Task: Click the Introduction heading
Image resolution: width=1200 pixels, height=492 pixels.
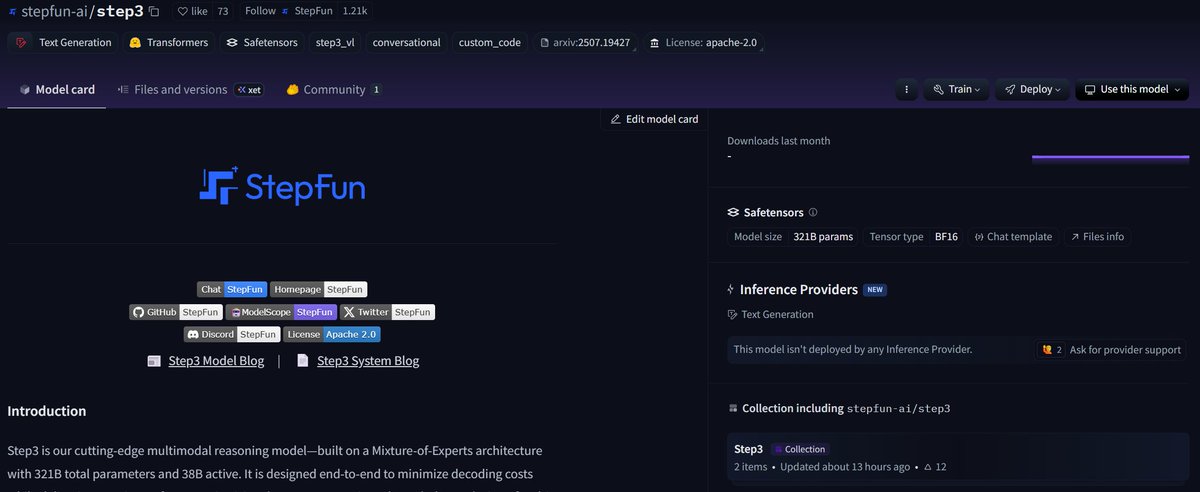Action: tap(47, 411)
